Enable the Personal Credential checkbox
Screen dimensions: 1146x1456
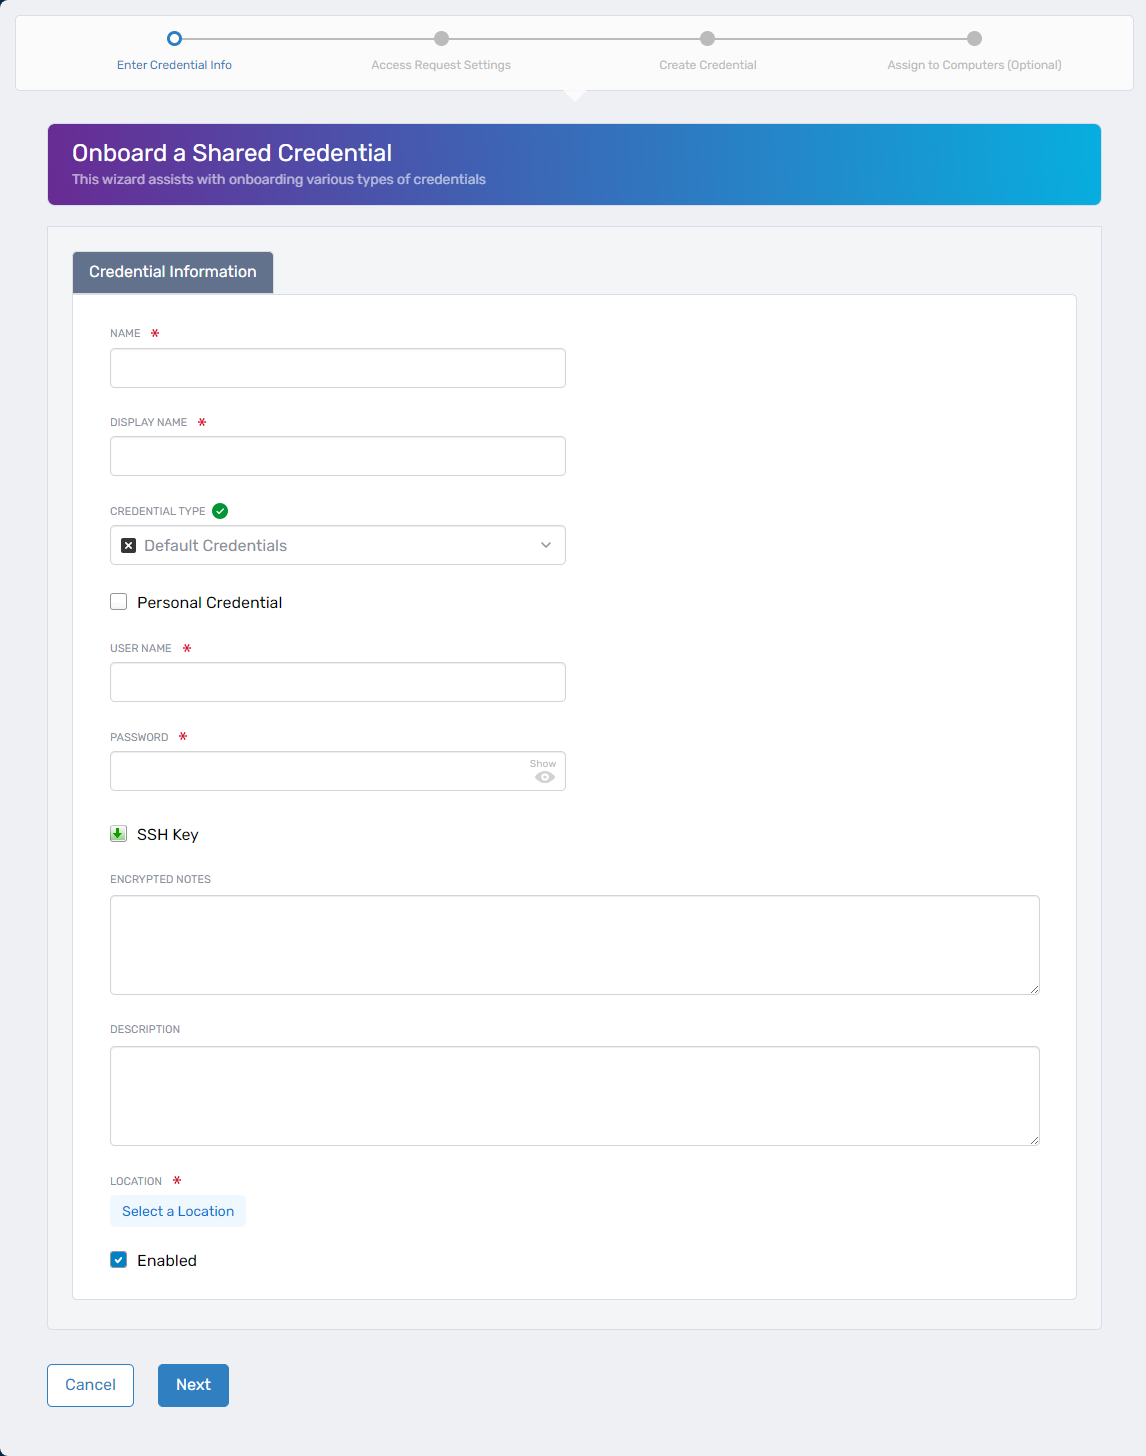point(118,601)
